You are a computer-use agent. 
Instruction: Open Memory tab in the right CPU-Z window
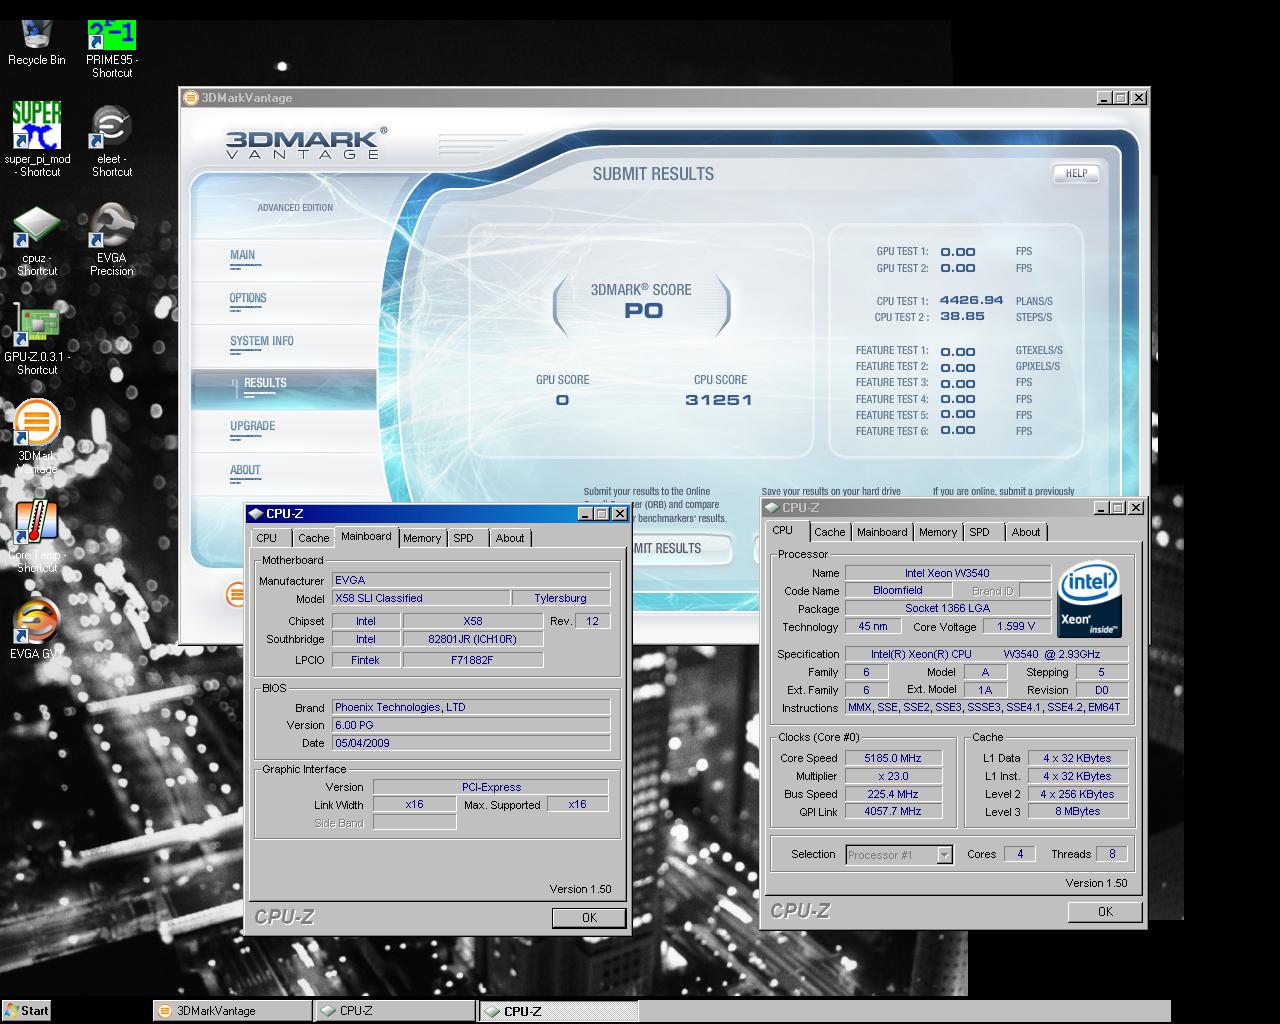(x=938, y=532)
